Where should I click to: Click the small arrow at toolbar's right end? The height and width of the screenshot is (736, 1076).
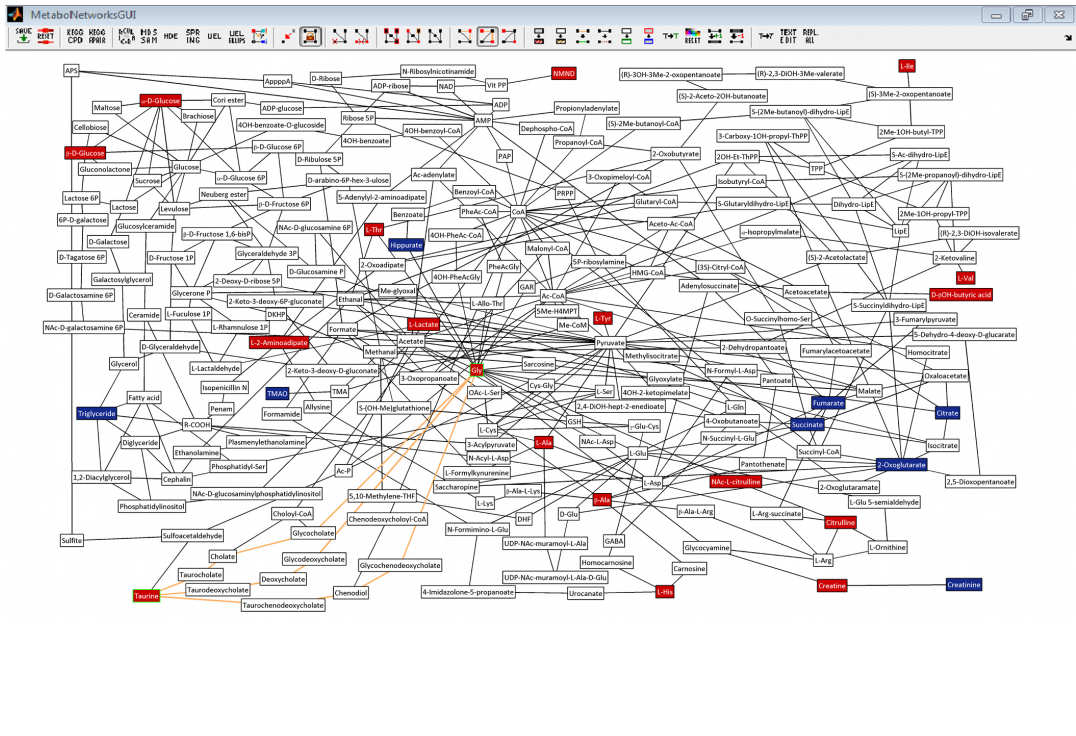click(x=1067, y=37)
